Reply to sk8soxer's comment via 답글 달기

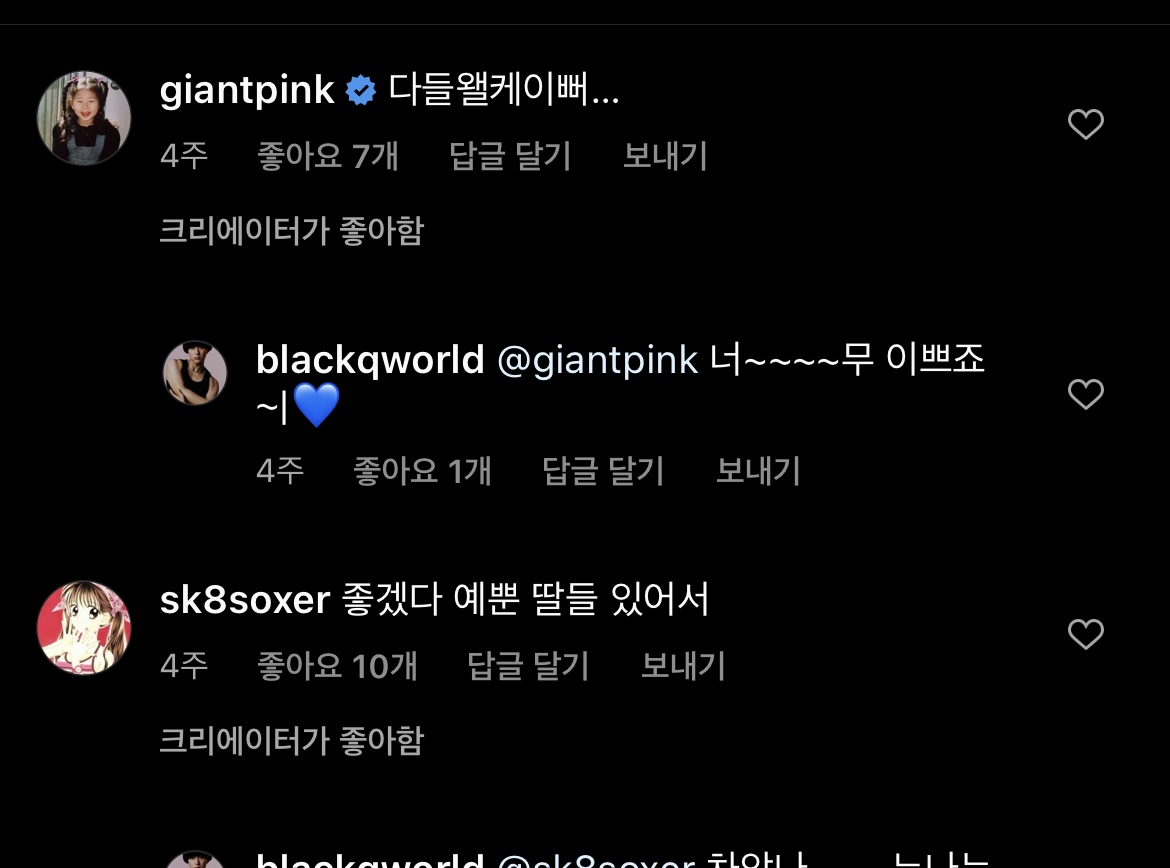pyautogui.click(x=528, y=666)
